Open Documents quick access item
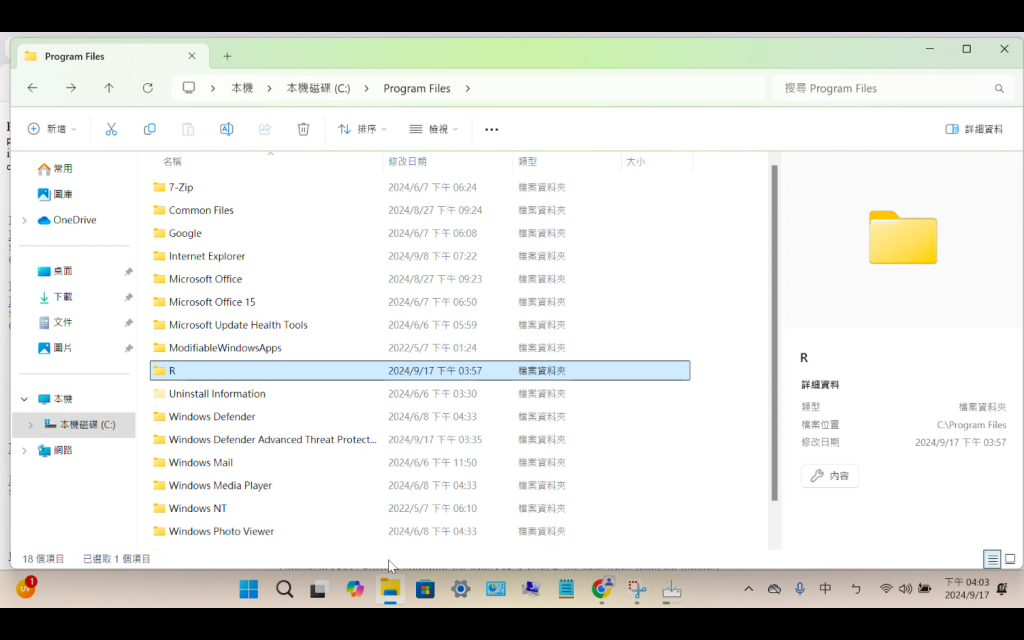1024x640 pixels. pos(55,322)
